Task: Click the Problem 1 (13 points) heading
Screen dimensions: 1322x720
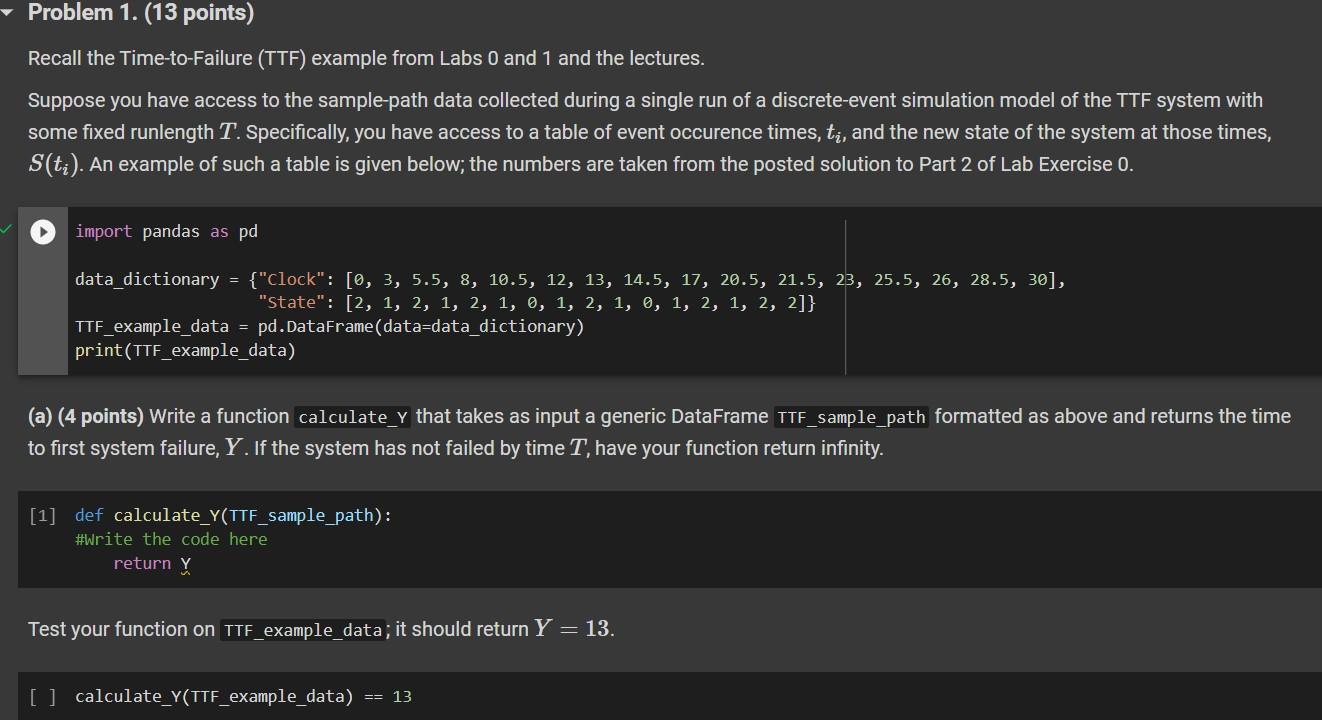Action: click(x=140, y=12)
